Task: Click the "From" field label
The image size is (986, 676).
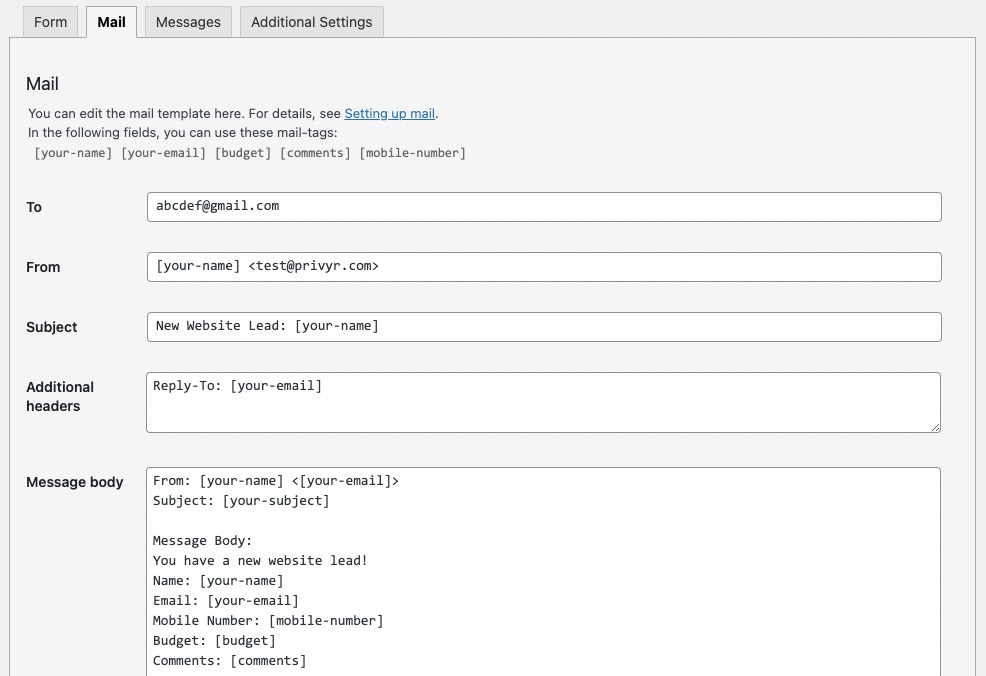Action: [x=43, y=267]
